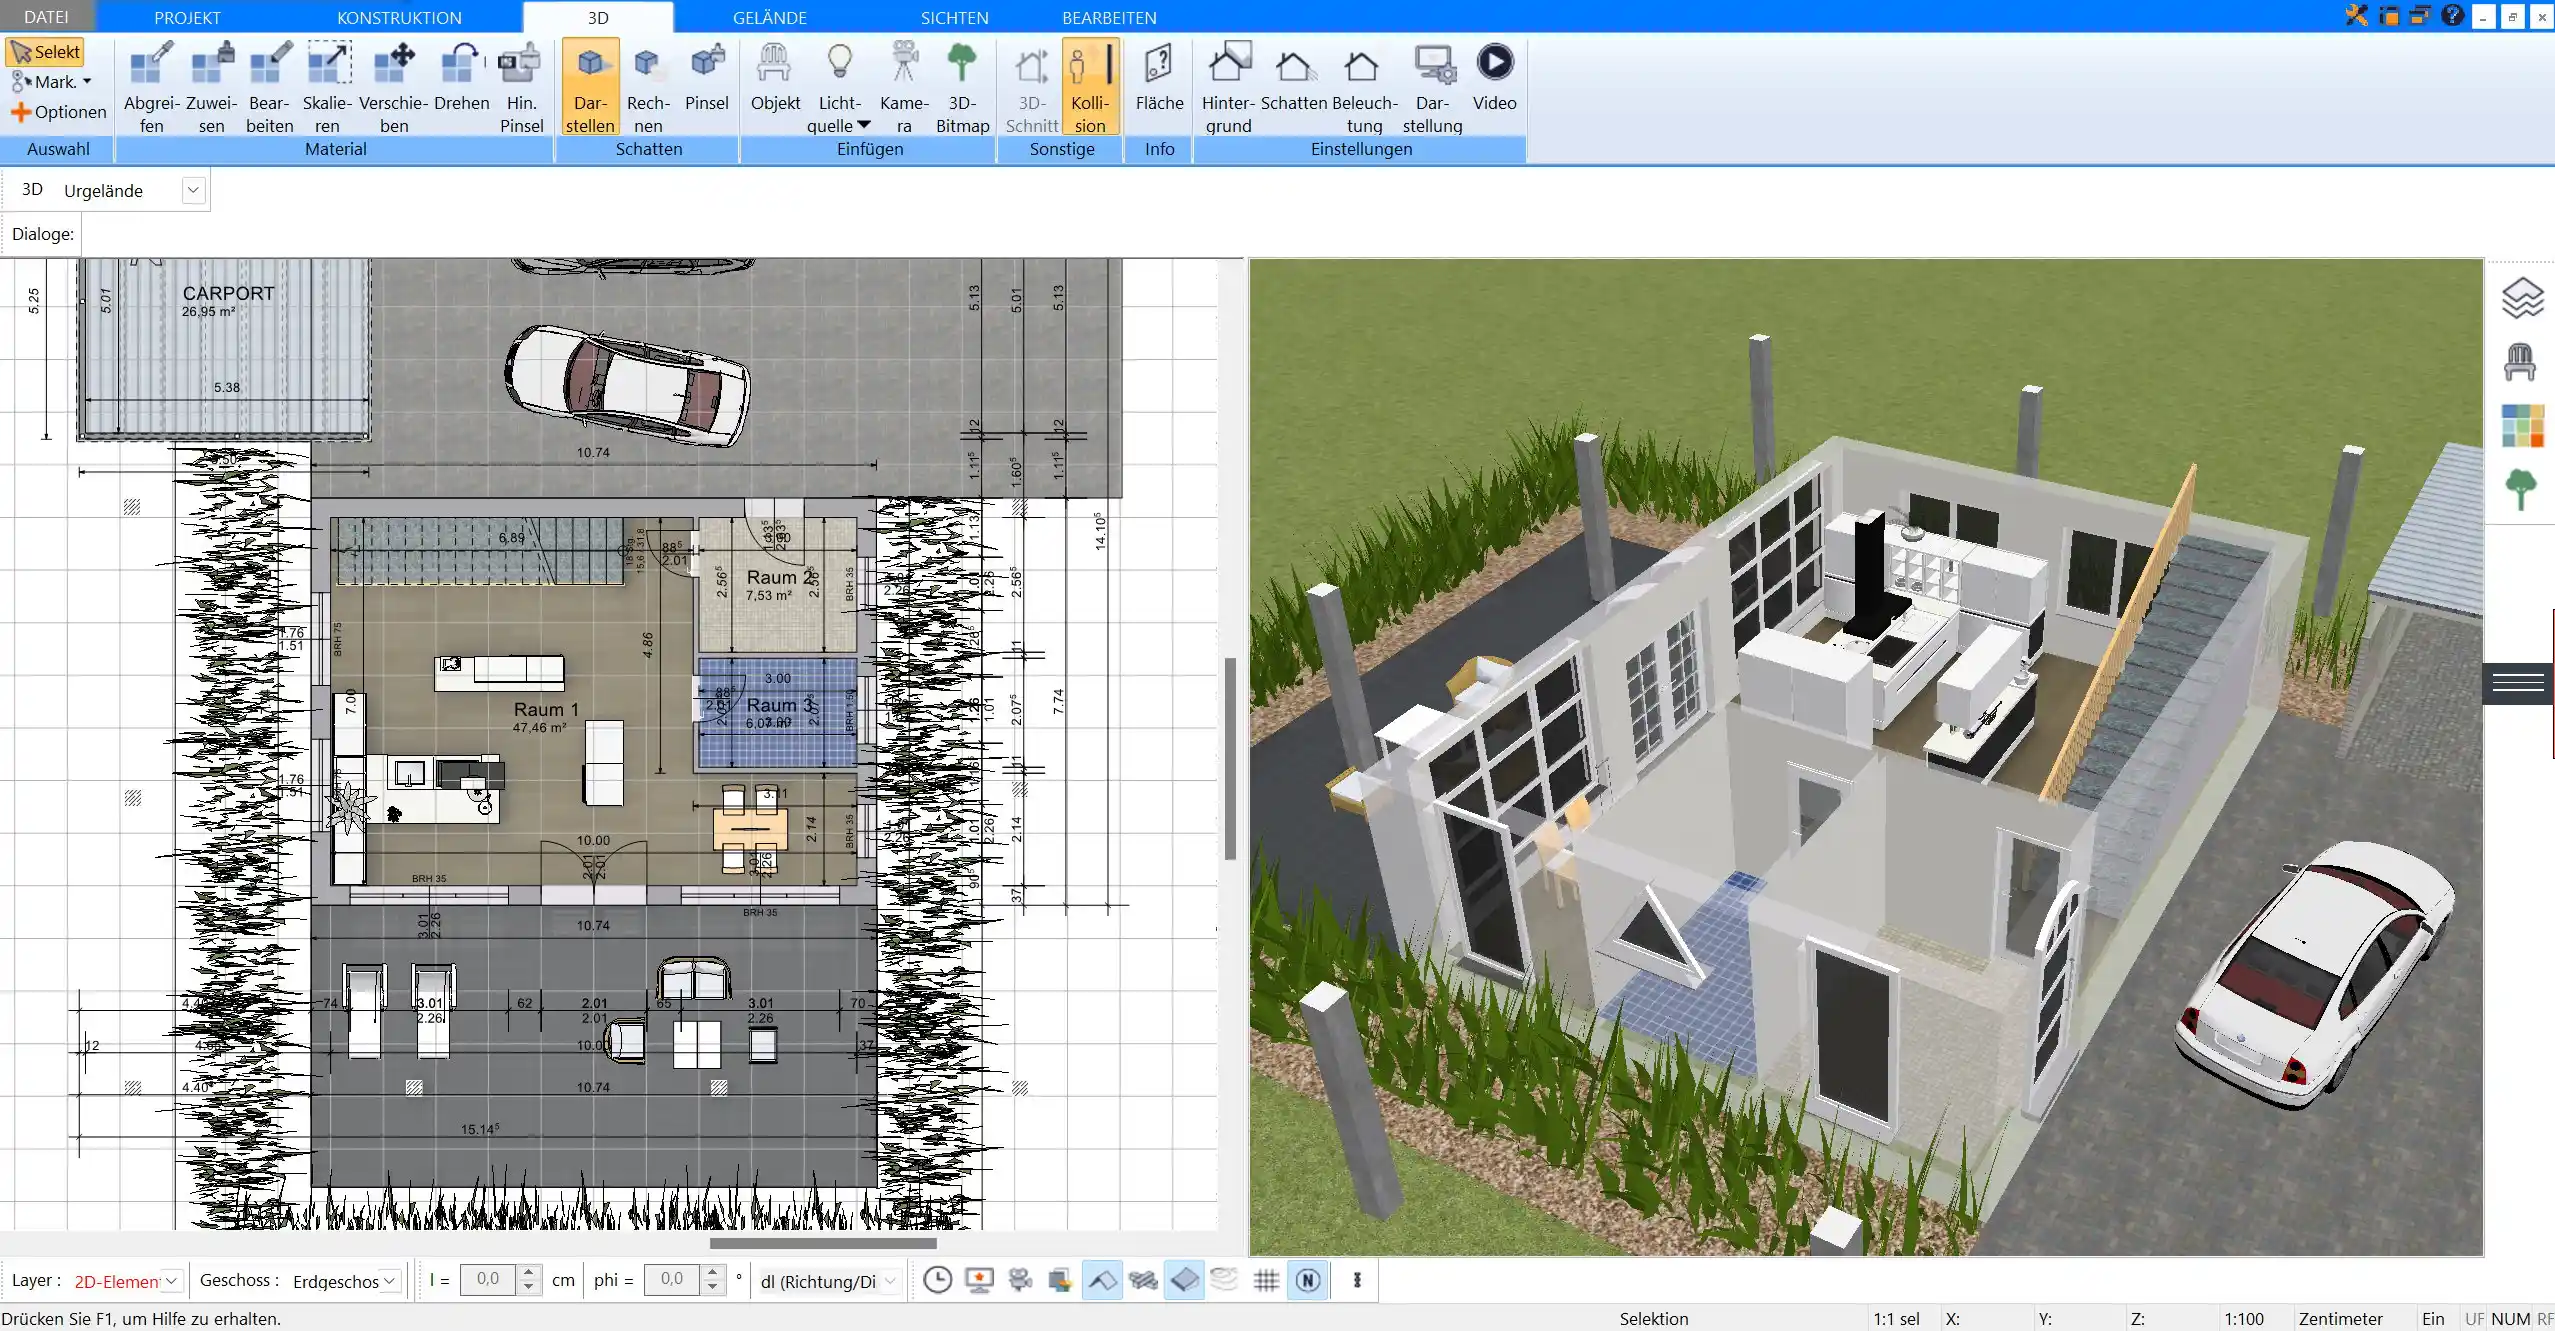Open Beleuchtung settings

[x=1364, y=87]
